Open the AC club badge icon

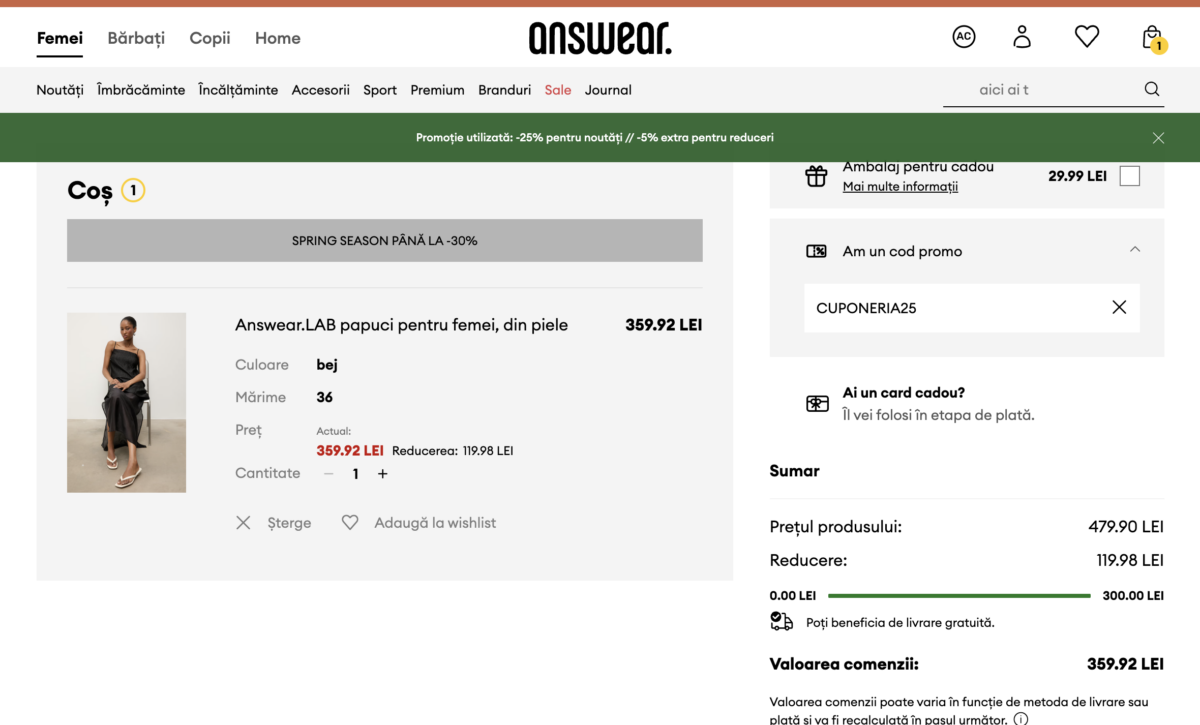(x=963, y=37)
